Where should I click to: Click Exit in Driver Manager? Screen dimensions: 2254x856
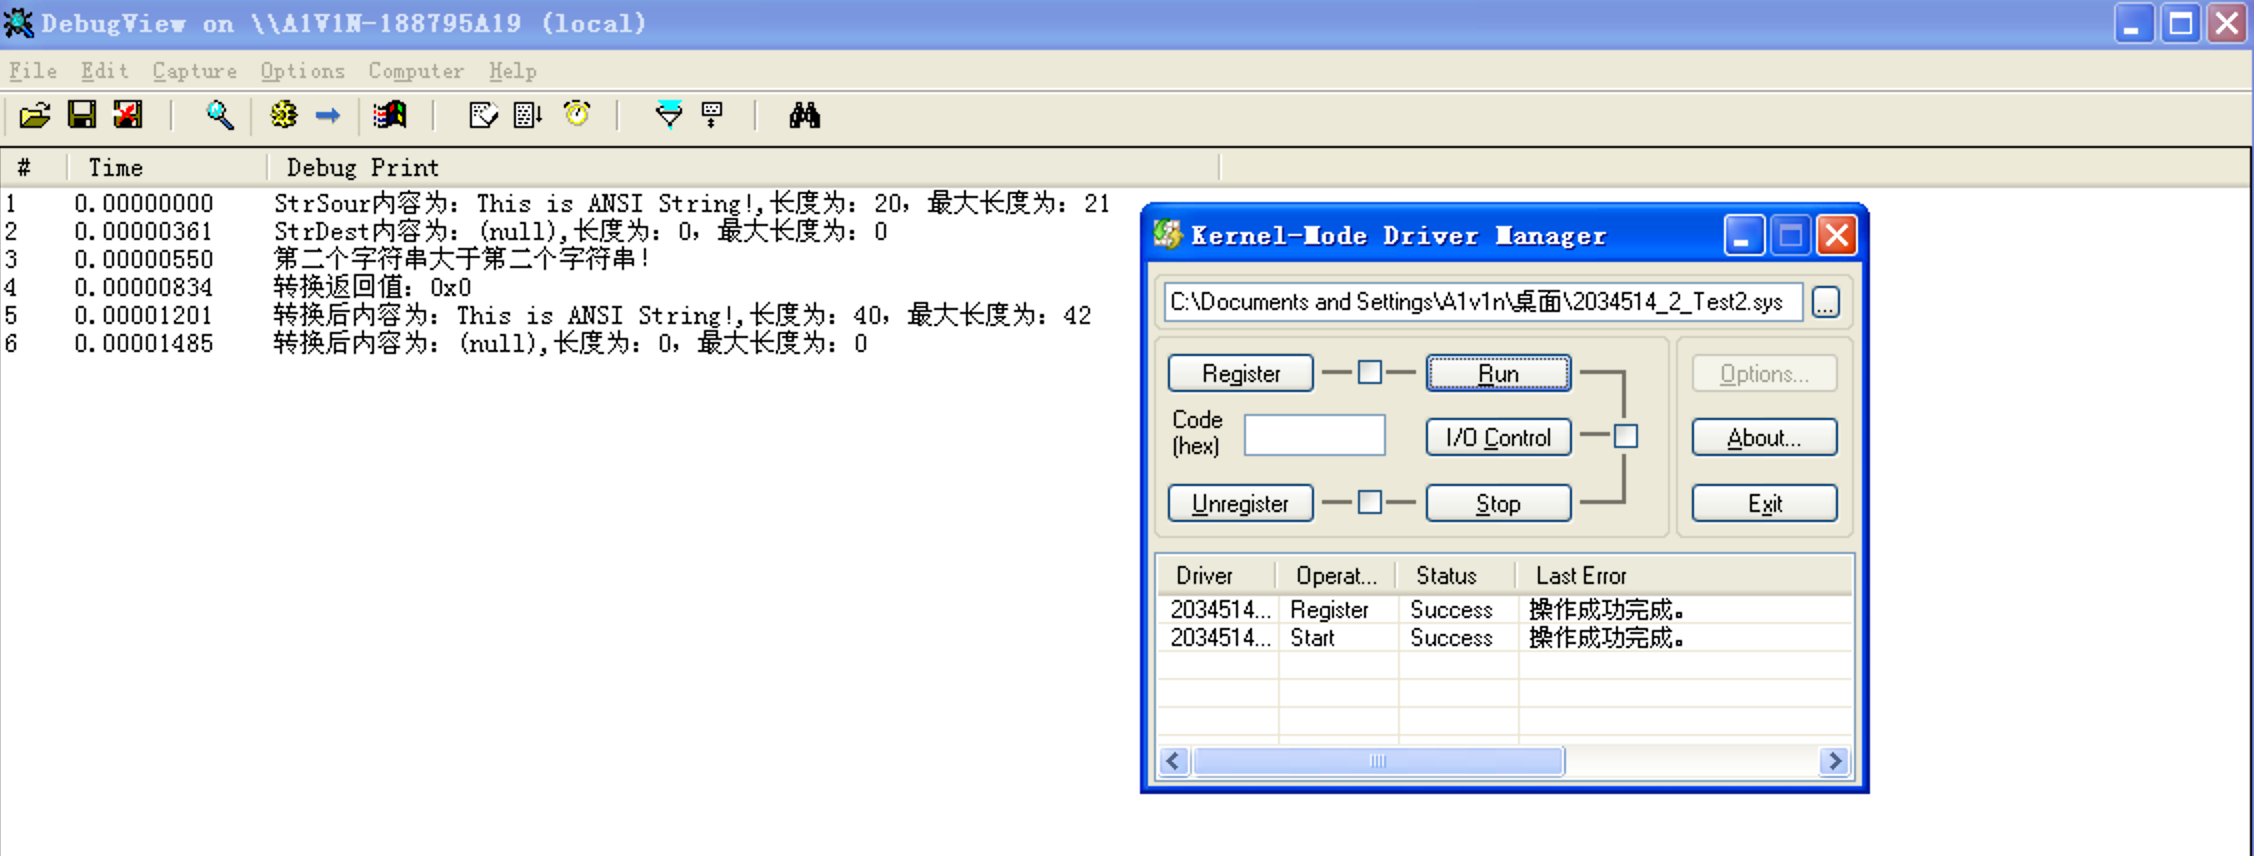click(1764, 503)
